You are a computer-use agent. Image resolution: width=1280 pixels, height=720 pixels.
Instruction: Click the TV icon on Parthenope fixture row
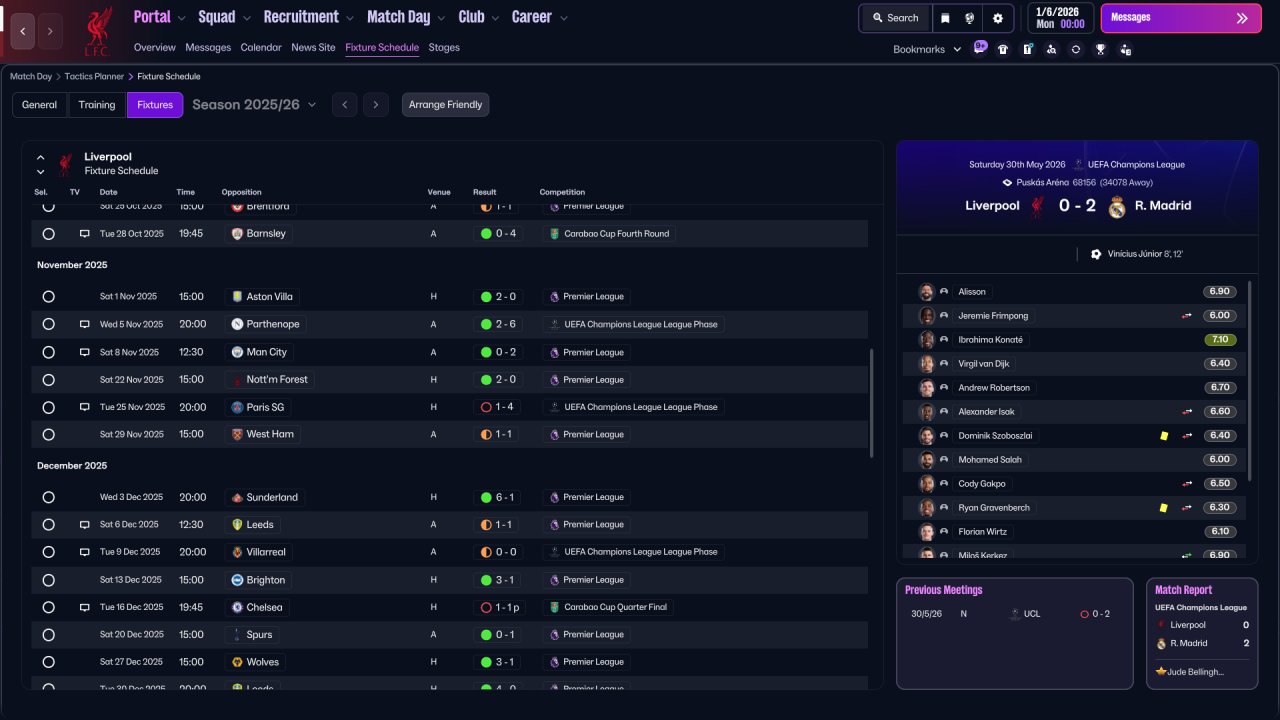(x=85, y=325)
